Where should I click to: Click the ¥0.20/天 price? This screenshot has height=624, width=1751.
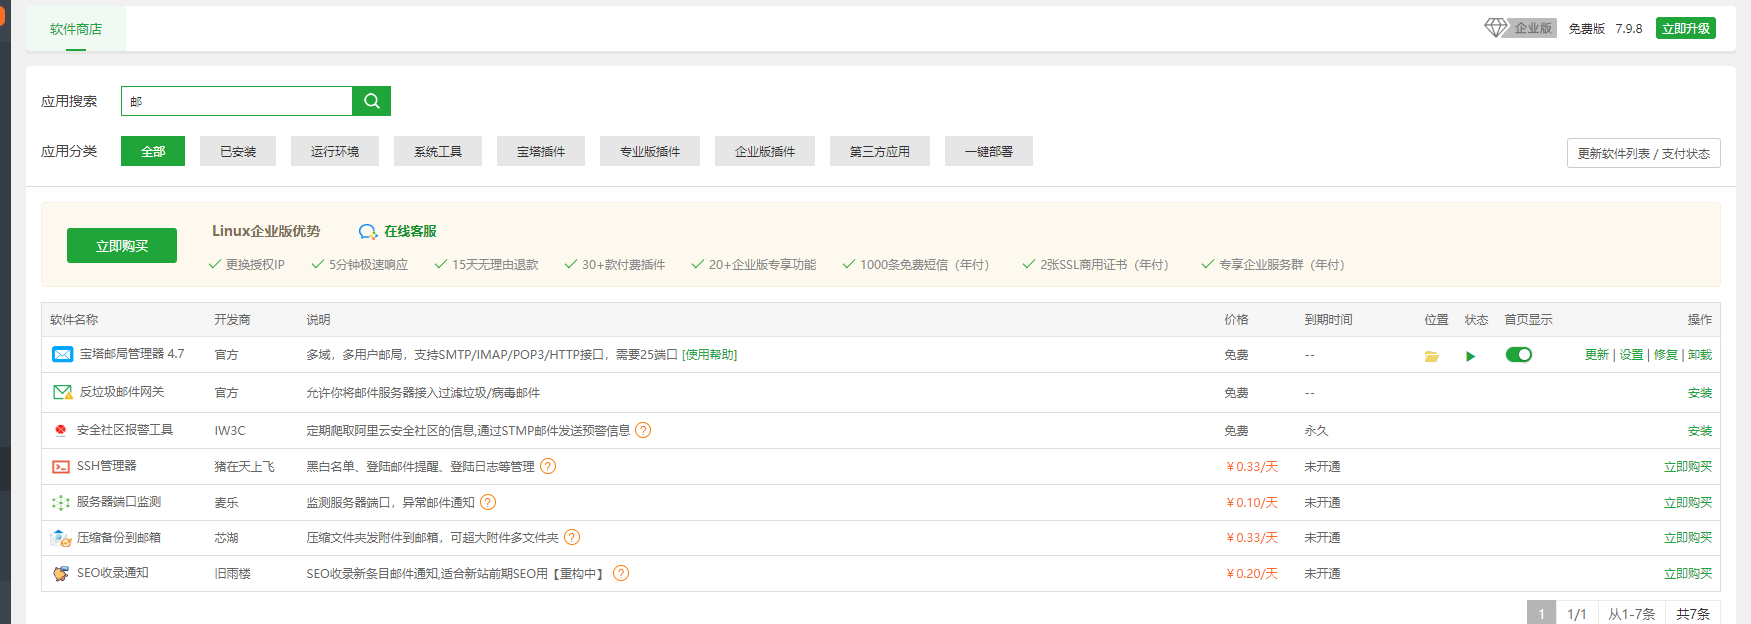coord(1252,574)
